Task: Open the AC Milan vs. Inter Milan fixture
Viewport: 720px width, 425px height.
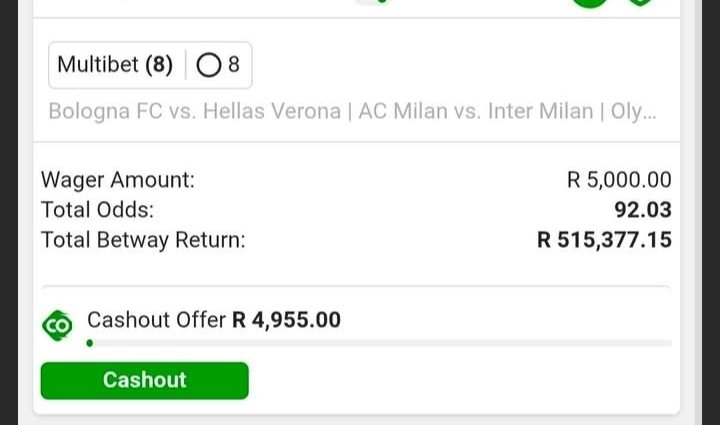Action: click(x=476, y=112)
